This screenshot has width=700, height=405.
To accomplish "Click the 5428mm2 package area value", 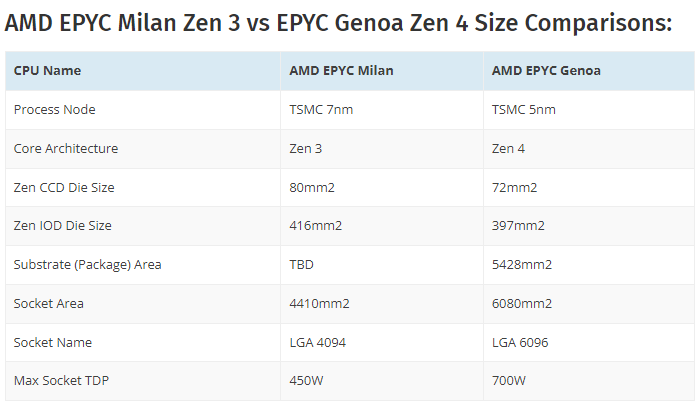I will (522, 264).
